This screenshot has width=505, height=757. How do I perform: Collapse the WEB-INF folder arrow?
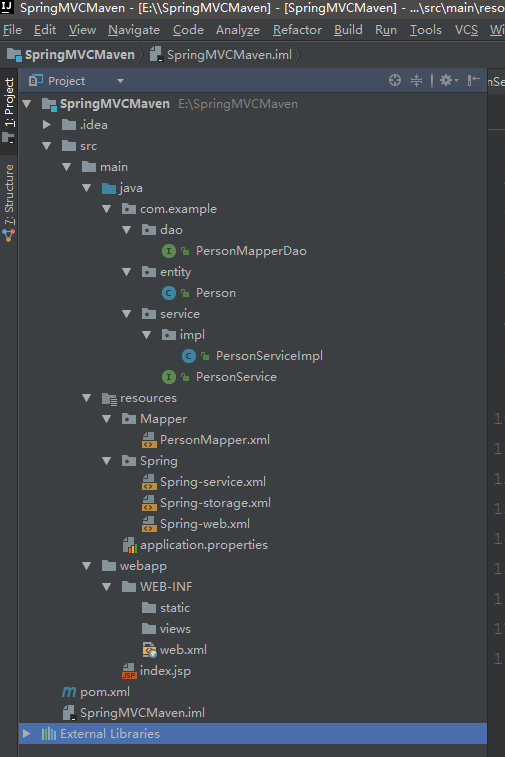tap(107, 587)
